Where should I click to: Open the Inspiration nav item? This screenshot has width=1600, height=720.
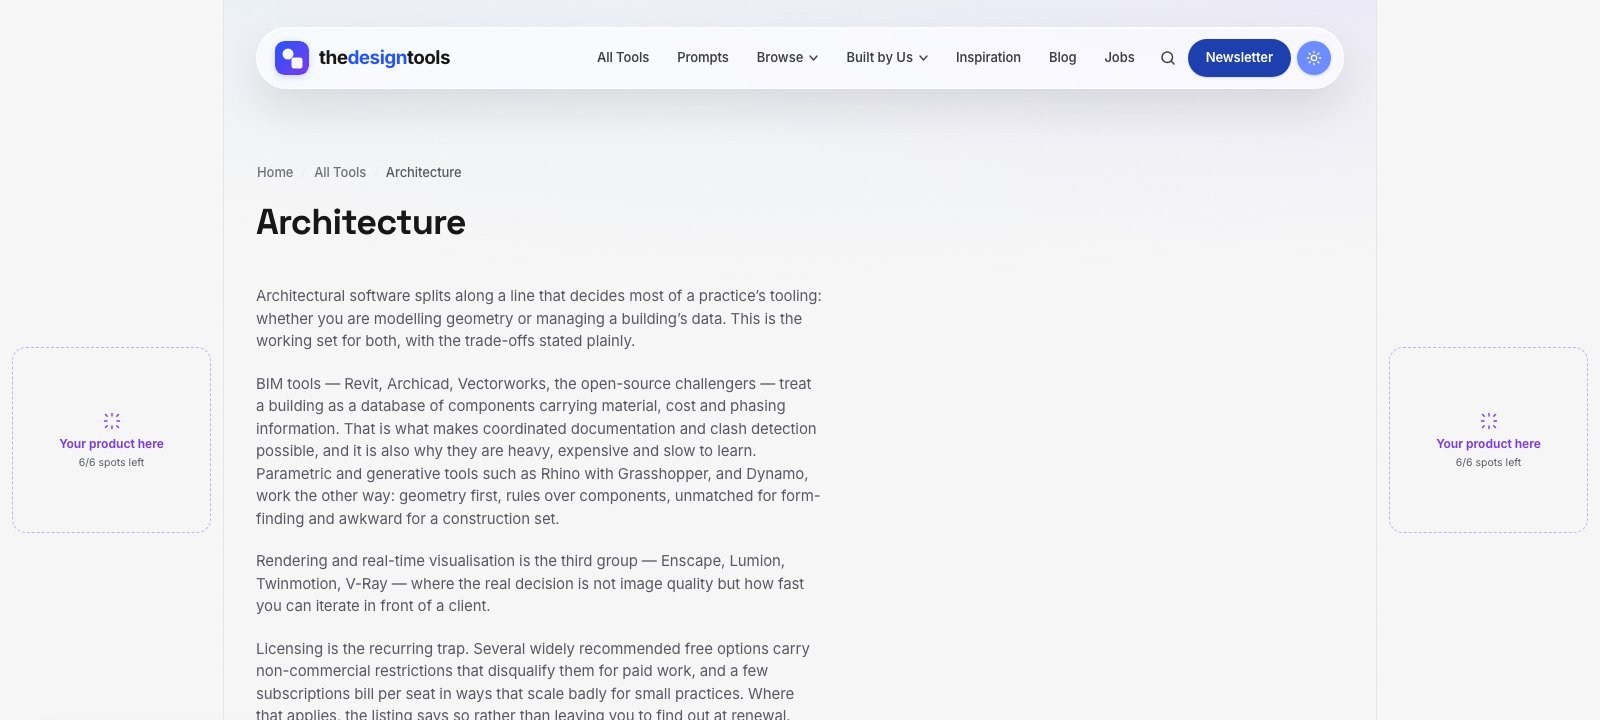[988, 58]
